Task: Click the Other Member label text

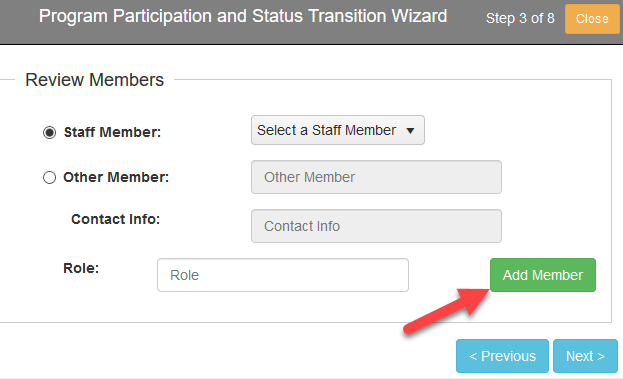Action: click(x=116, y=177)
